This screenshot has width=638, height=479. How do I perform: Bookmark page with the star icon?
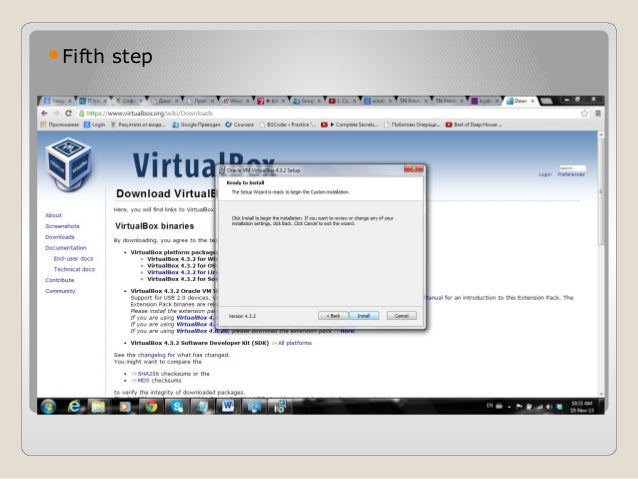pyautogui.click(x=585, y=114)
